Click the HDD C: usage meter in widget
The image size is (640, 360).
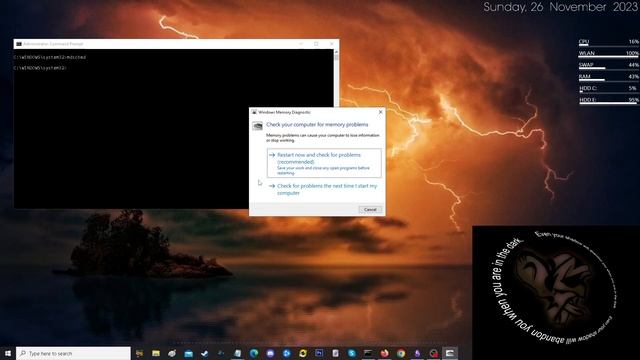click(x=609, y=89)
